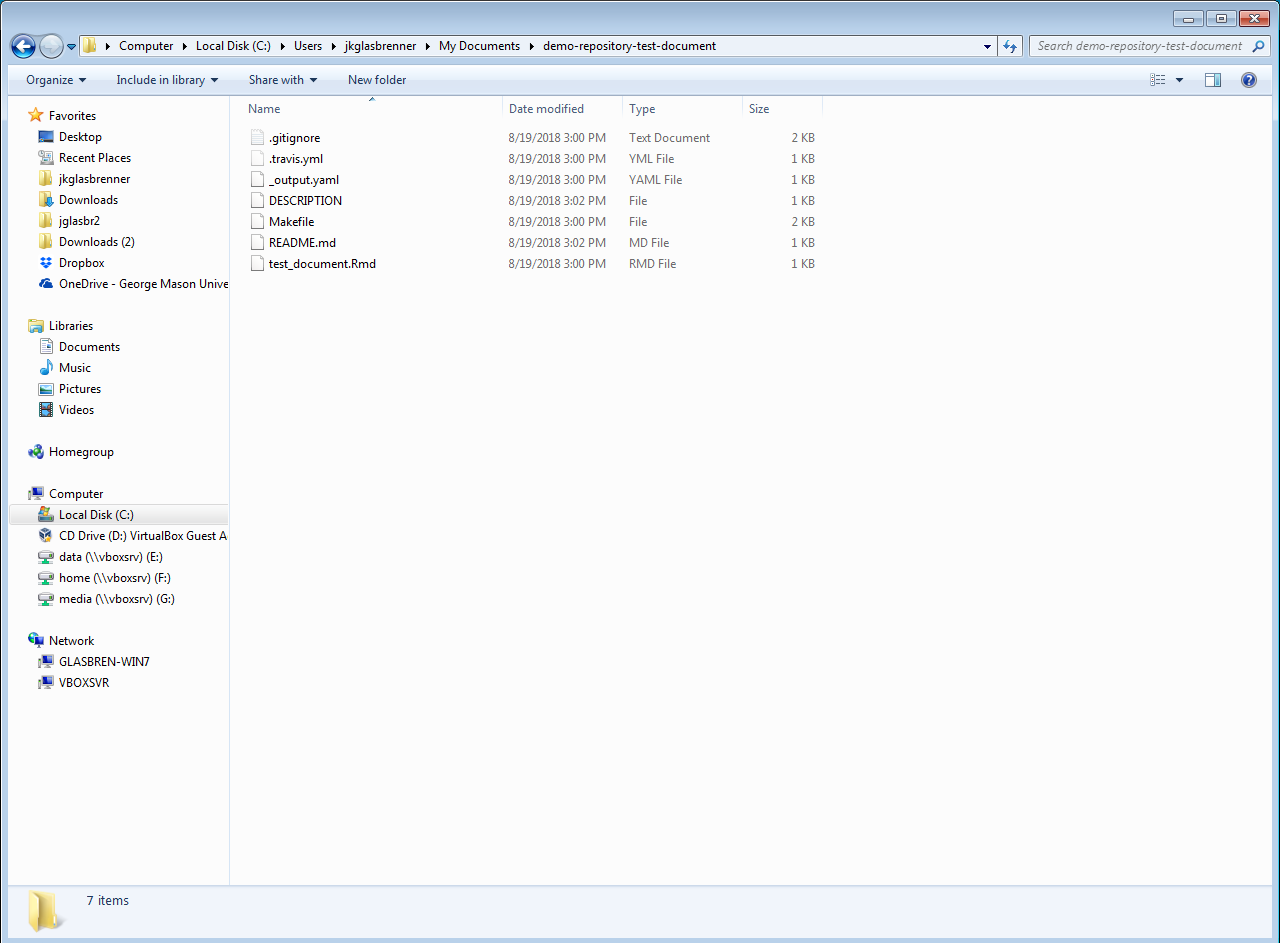Click the Users breadcrumb segment

point(308,46)
